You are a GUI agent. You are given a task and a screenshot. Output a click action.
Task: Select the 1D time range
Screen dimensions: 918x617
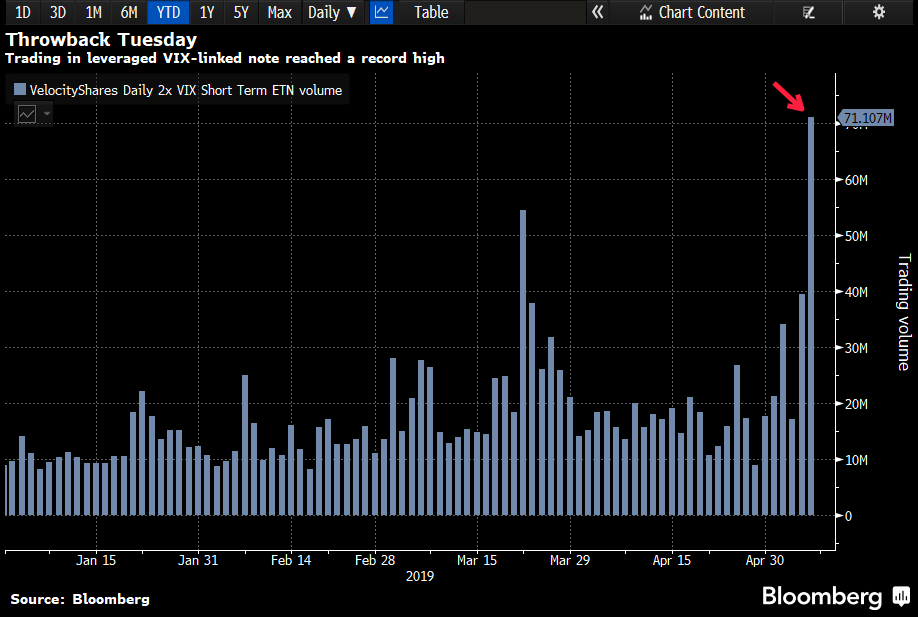pos(23,12)
